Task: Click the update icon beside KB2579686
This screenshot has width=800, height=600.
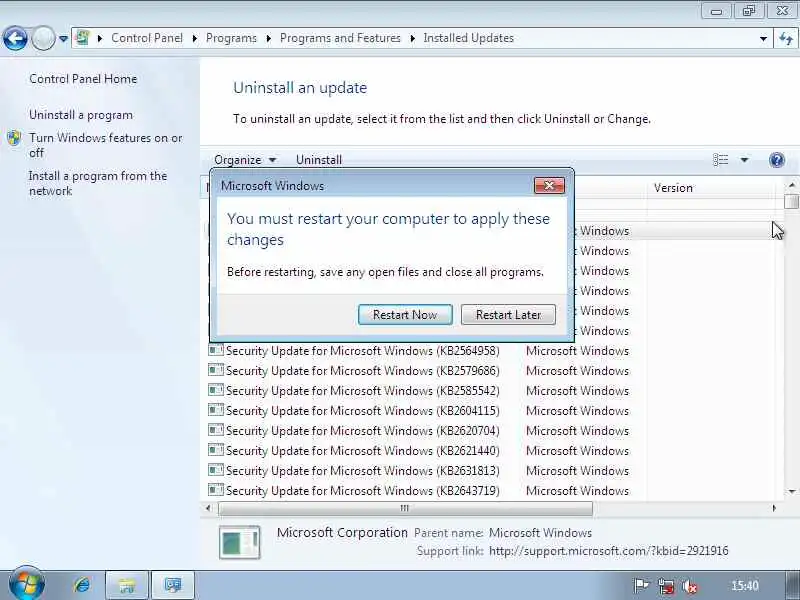Action: coord(216,370)
